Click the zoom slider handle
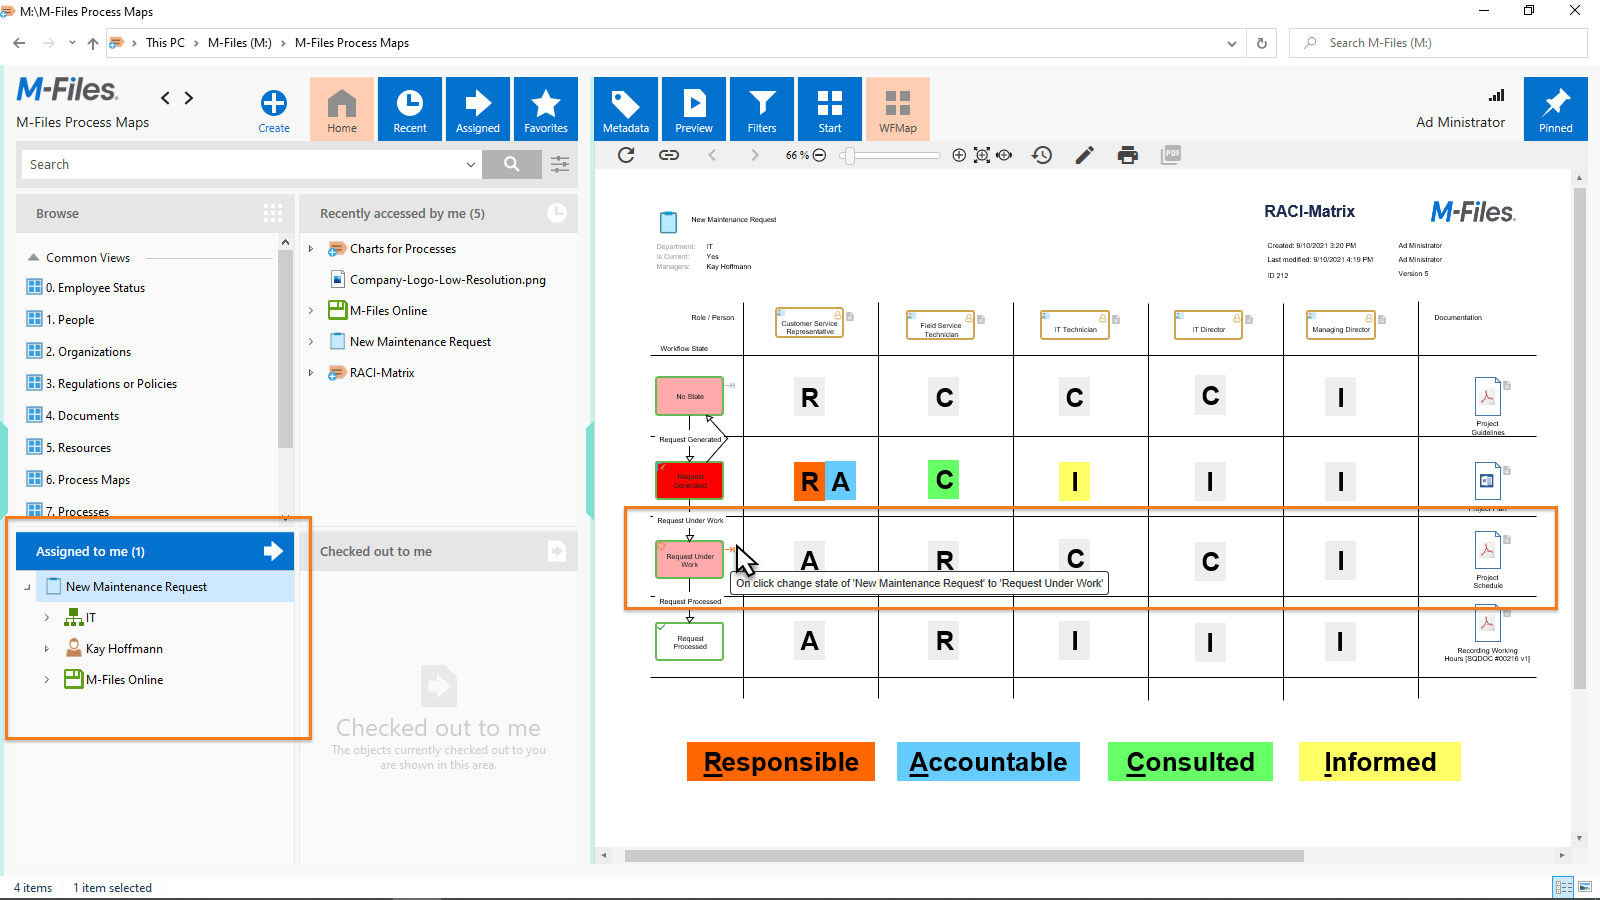 [848, 155]
